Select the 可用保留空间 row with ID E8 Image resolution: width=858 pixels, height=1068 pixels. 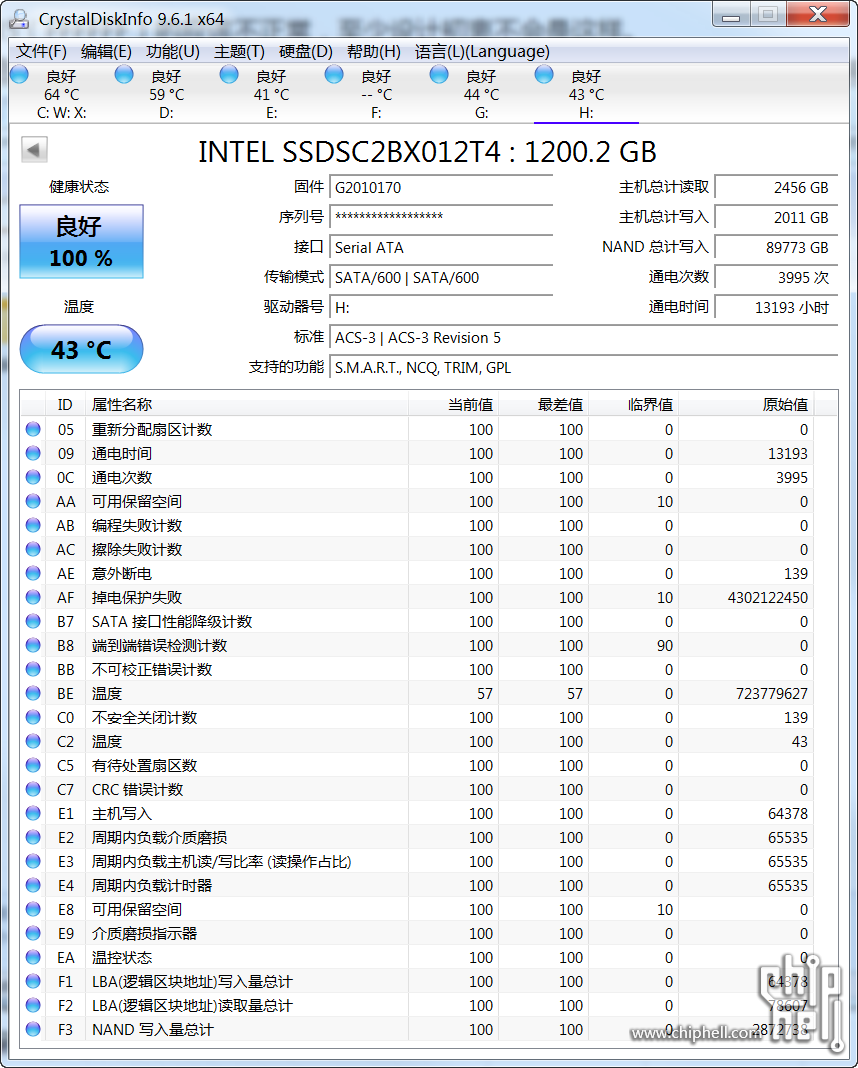coord(418,909)
